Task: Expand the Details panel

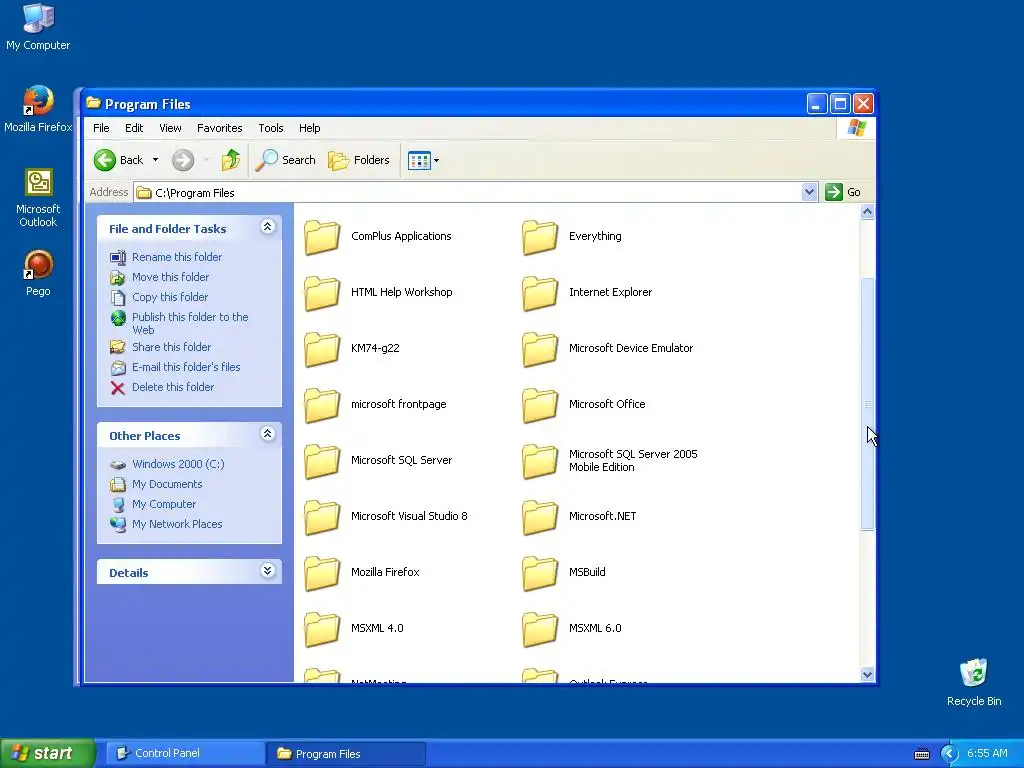Action: (267, 571)
